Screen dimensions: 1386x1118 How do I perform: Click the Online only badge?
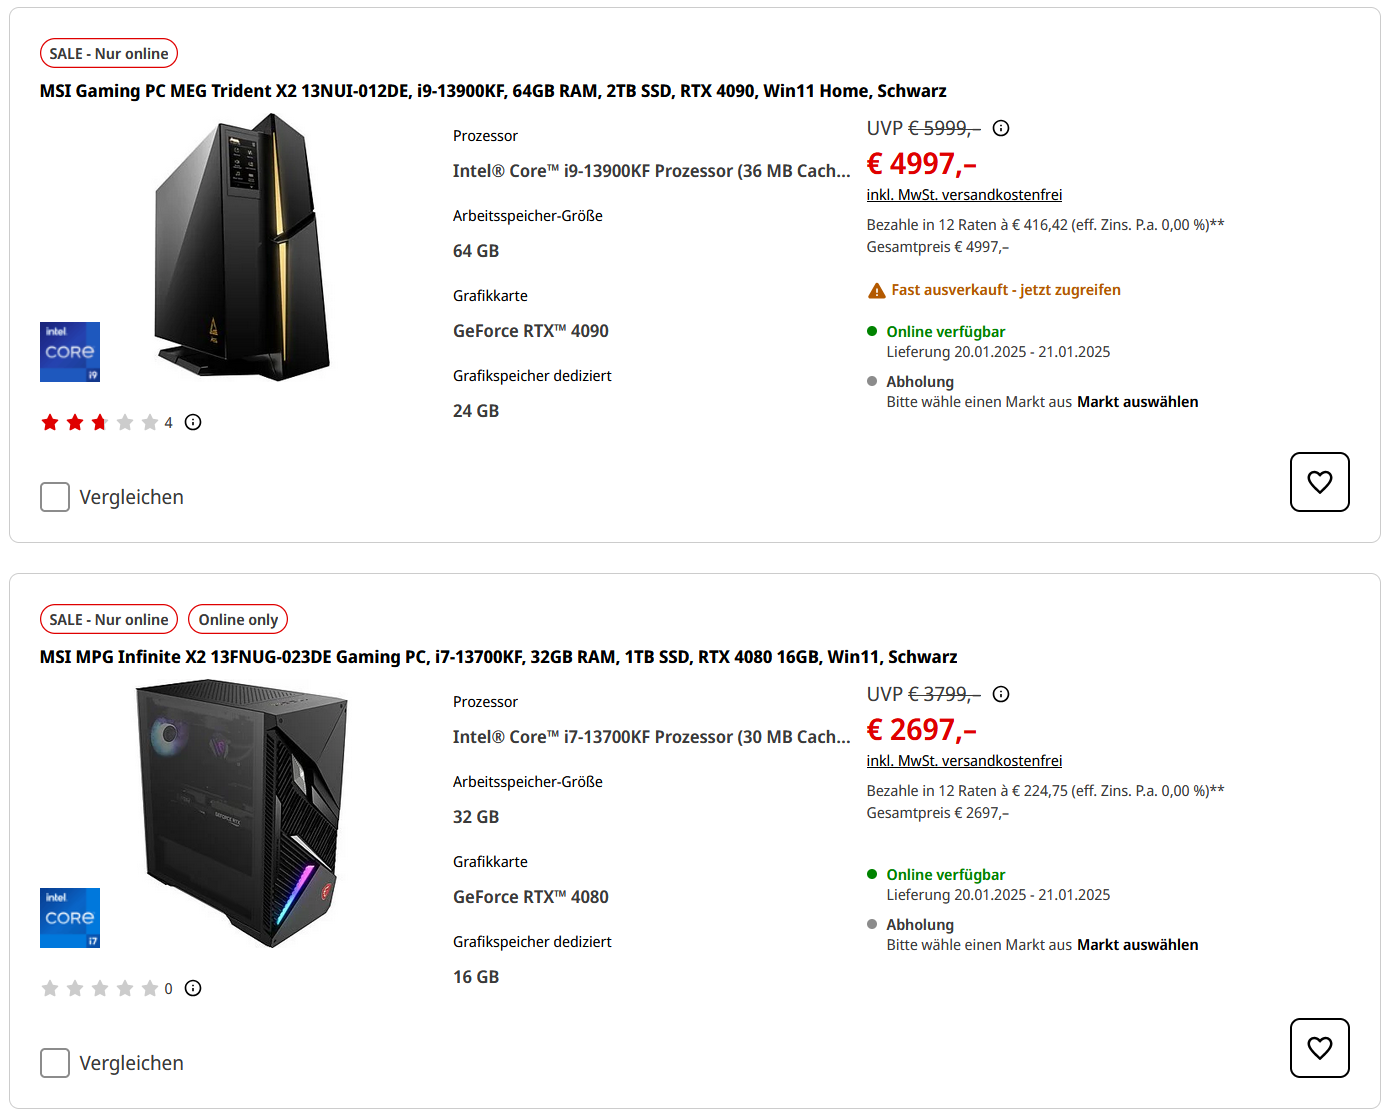pos(238,620)
